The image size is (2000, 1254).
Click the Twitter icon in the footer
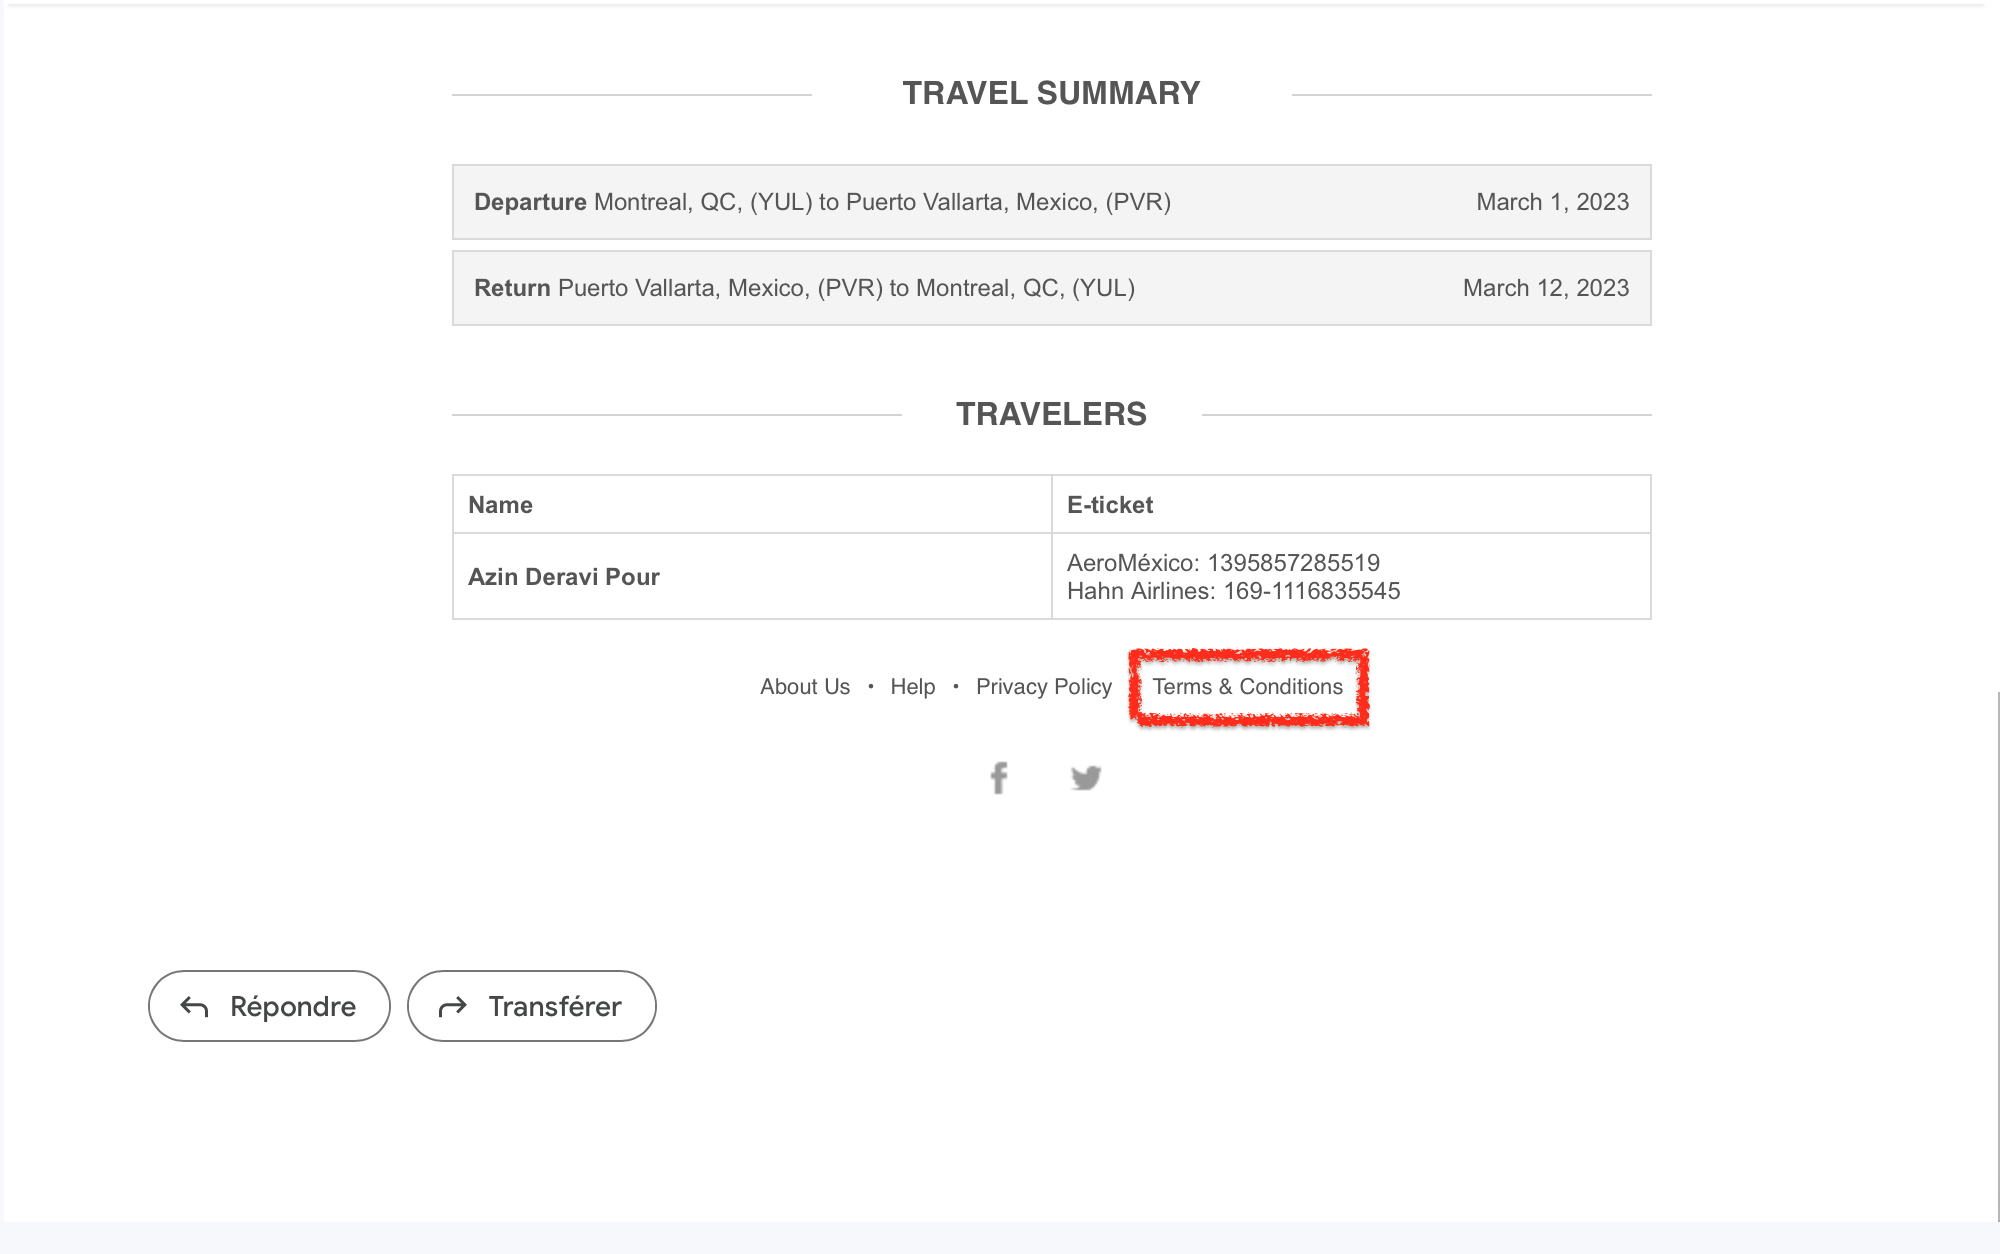(1086, 777)
